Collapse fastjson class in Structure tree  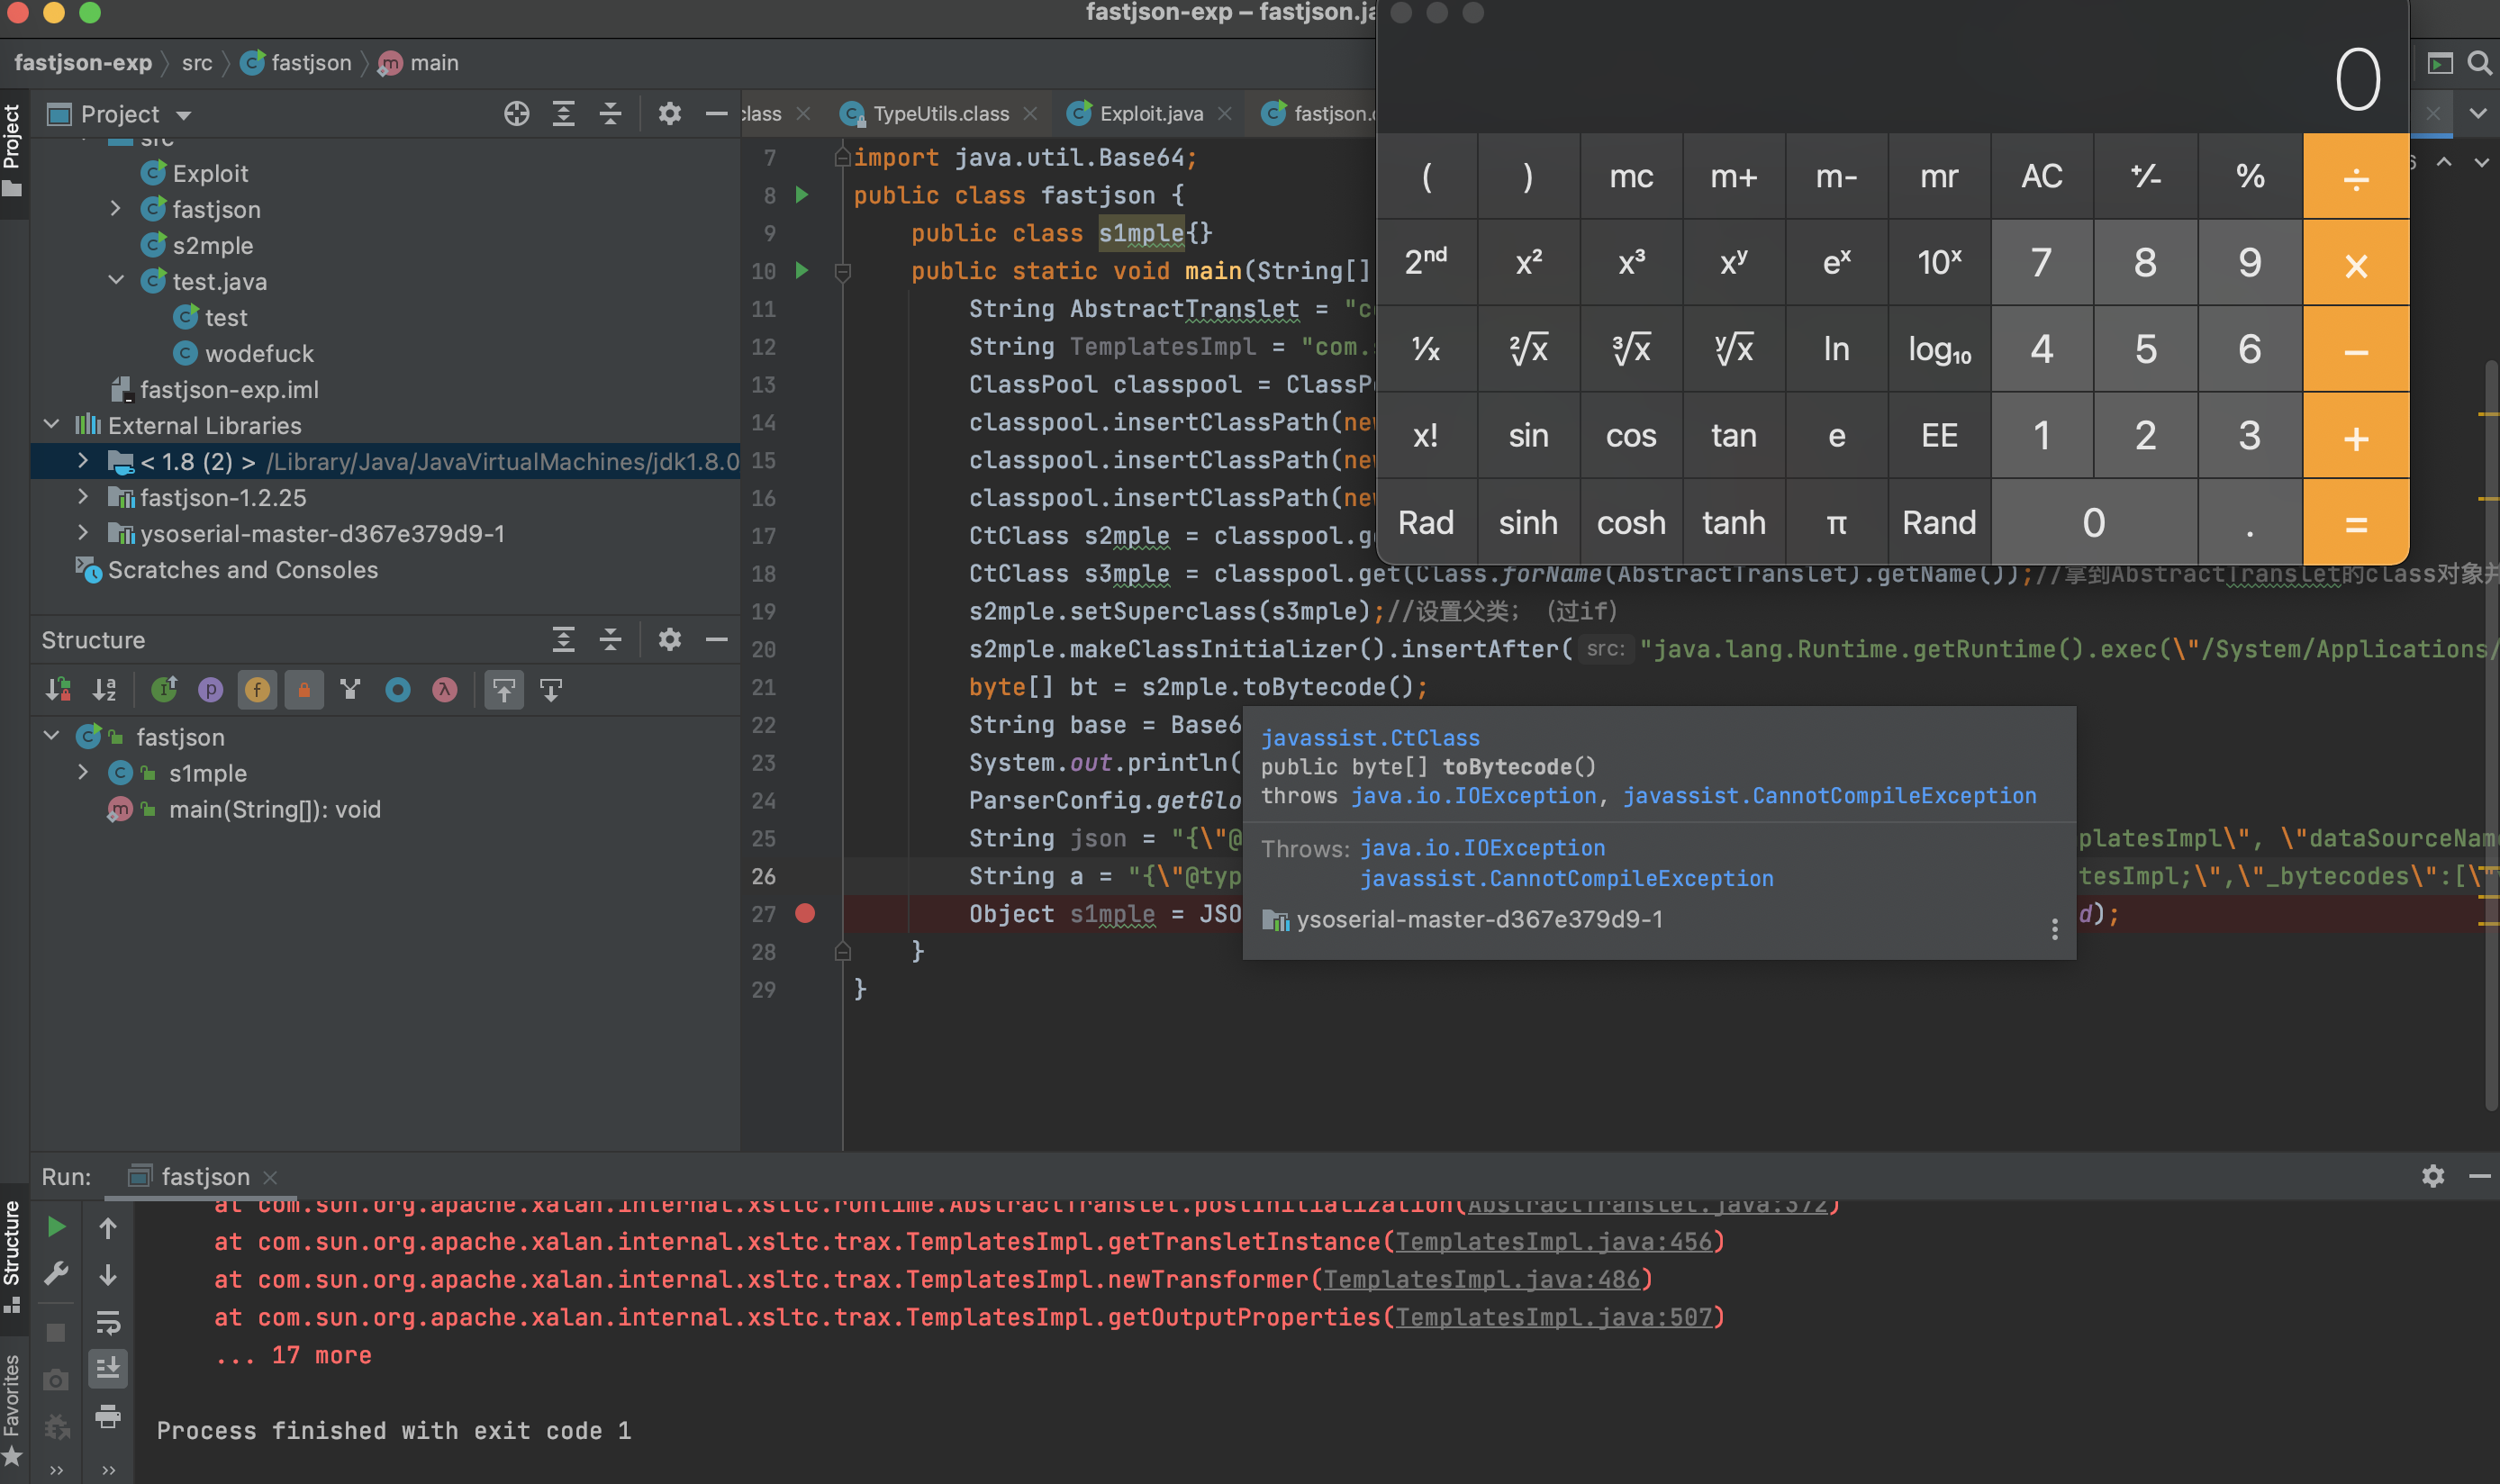(52, 737)
